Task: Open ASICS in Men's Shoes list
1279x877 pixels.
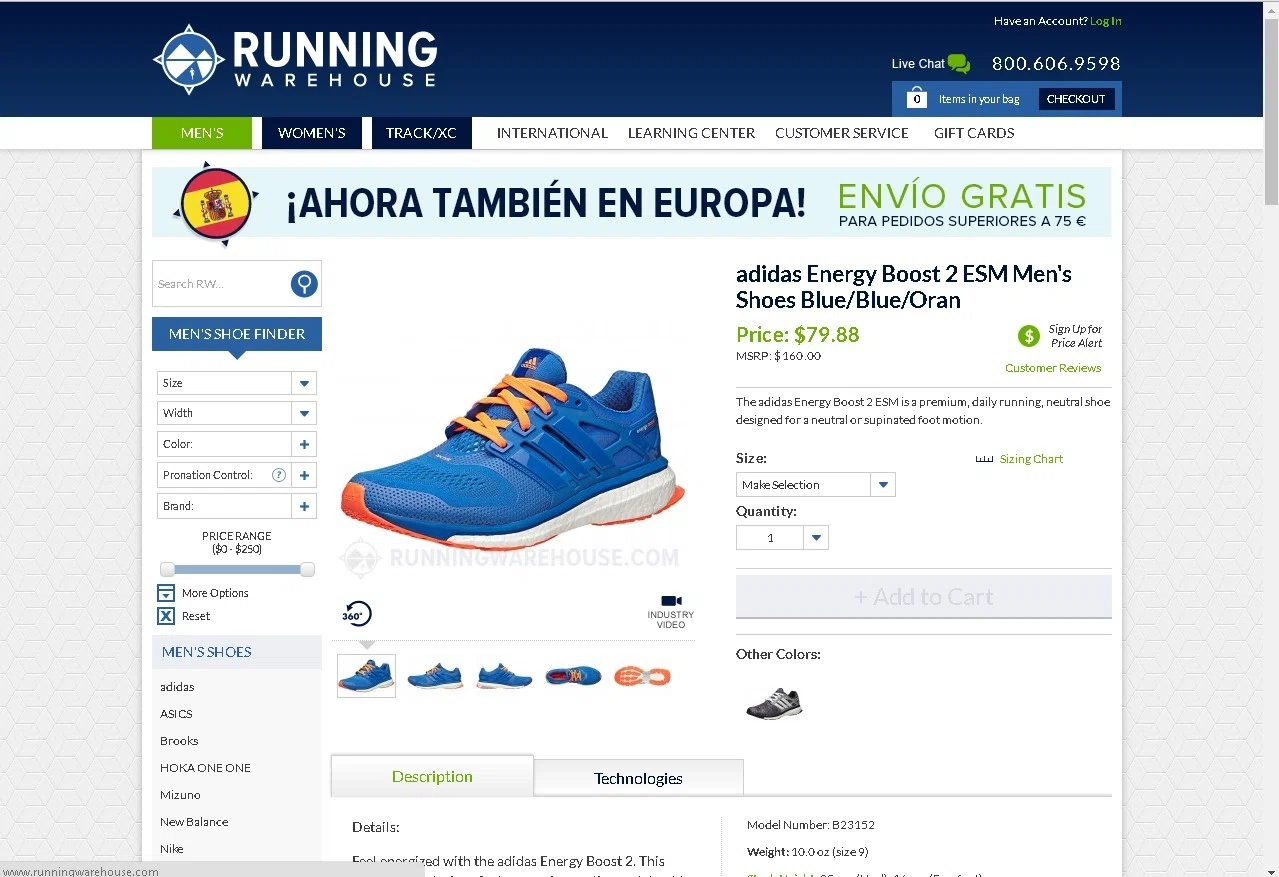Action: (x=176, y=714)
